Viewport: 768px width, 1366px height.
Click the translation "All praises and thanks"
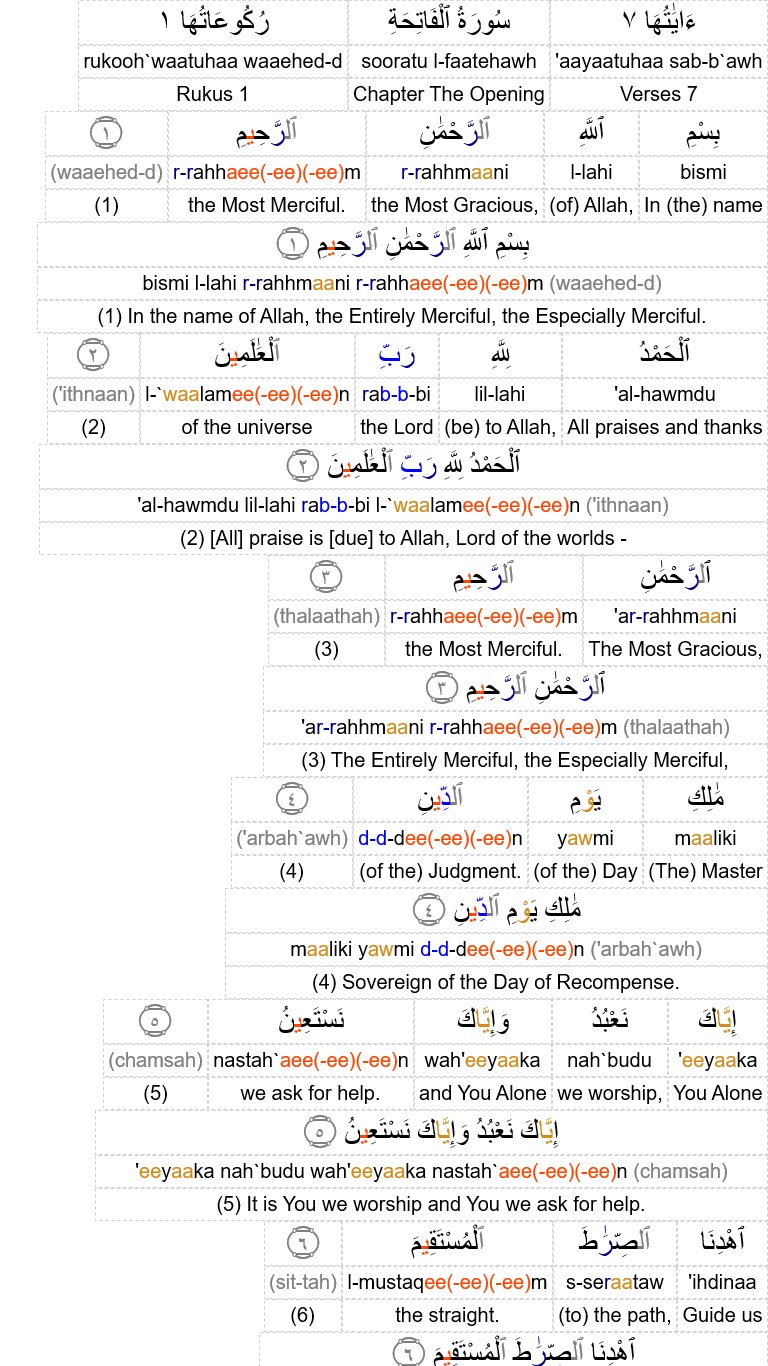664,427
